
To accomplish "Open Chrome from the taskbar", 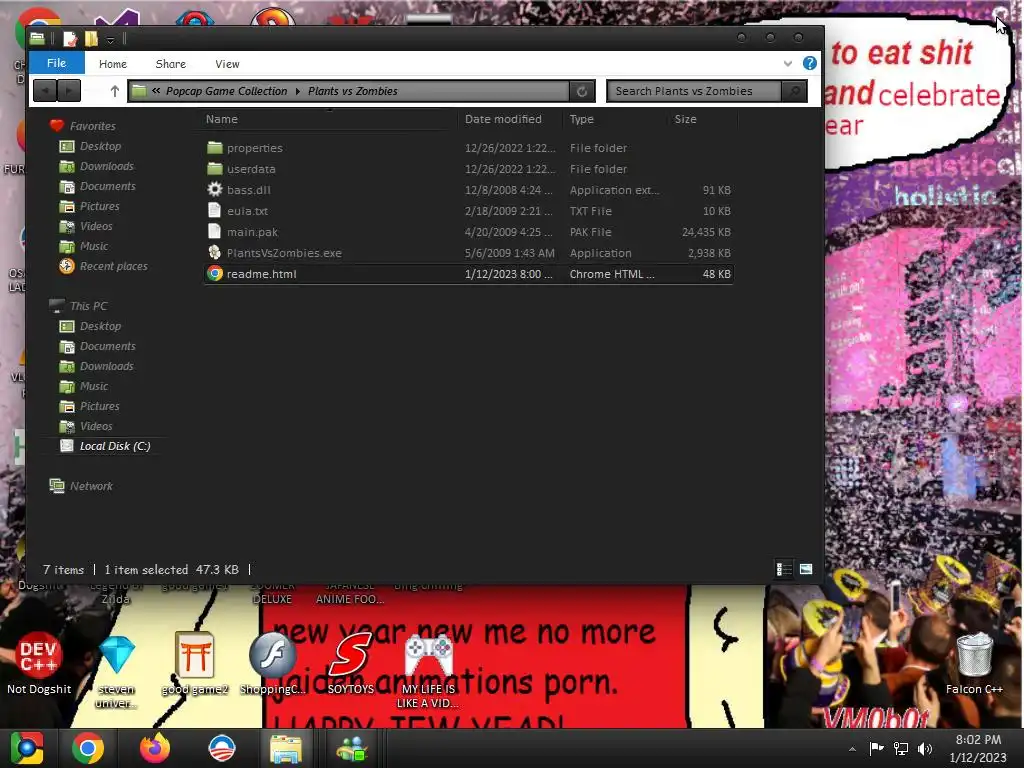I will [x=88, y=748].
